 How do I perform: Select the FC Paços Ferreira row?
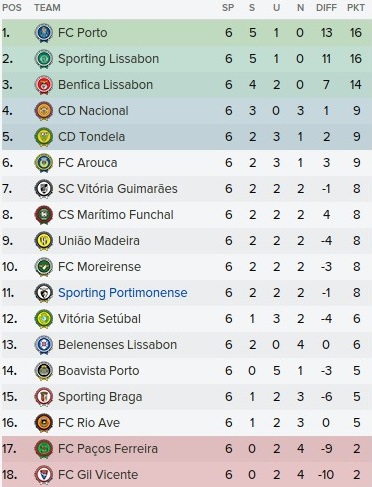187,449
